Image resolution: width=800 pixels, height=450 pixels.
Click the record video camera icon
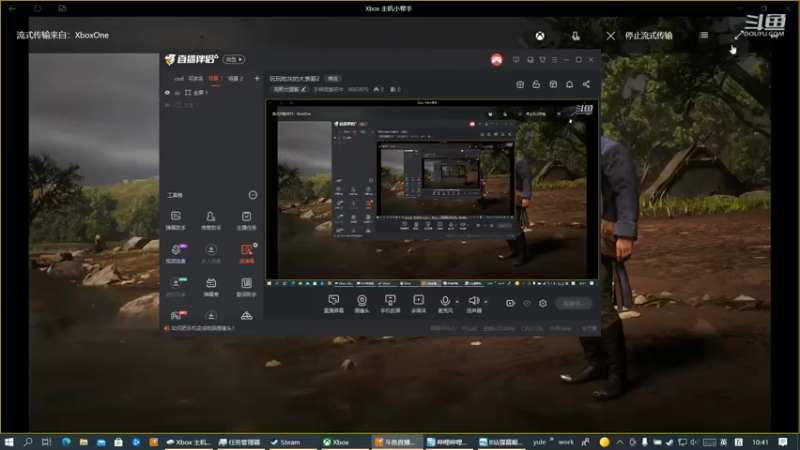[x=510, y=303]
